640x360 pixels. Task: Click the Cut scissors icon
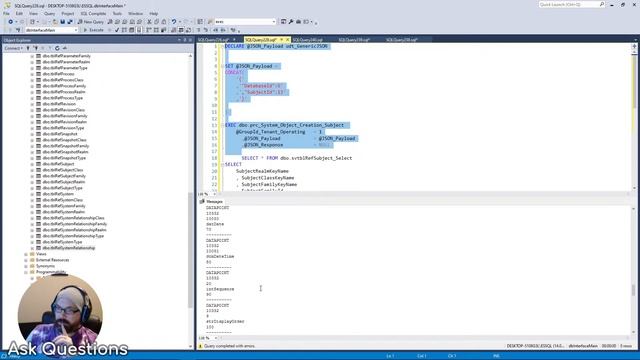[x=149, y=22]
